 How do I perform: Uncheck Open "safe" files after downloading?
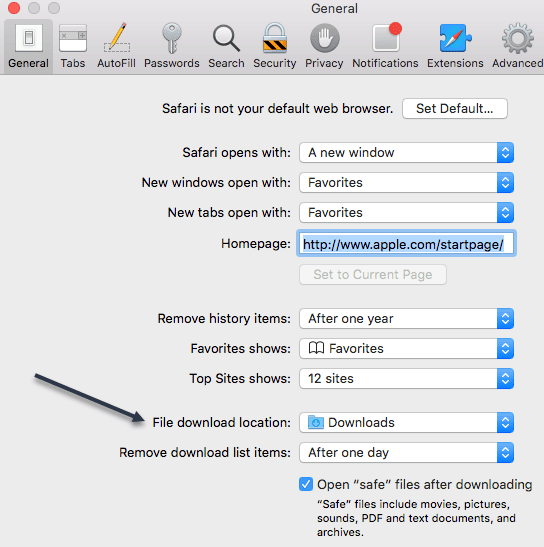pyautogui.click(x=306, y=484)
